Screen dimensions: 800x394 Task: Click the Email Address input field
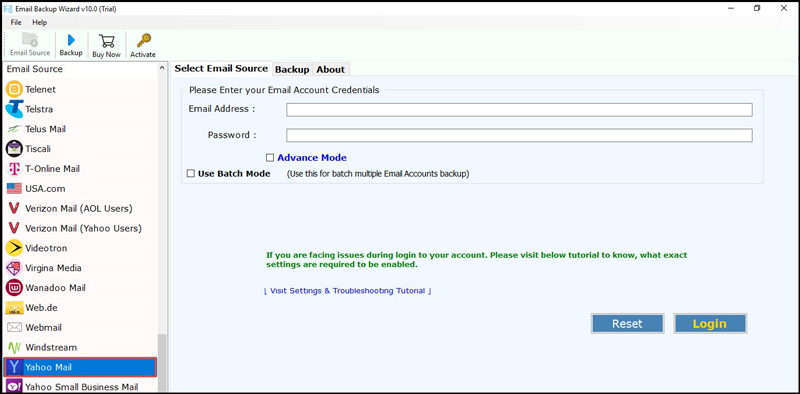click(519, 110)
